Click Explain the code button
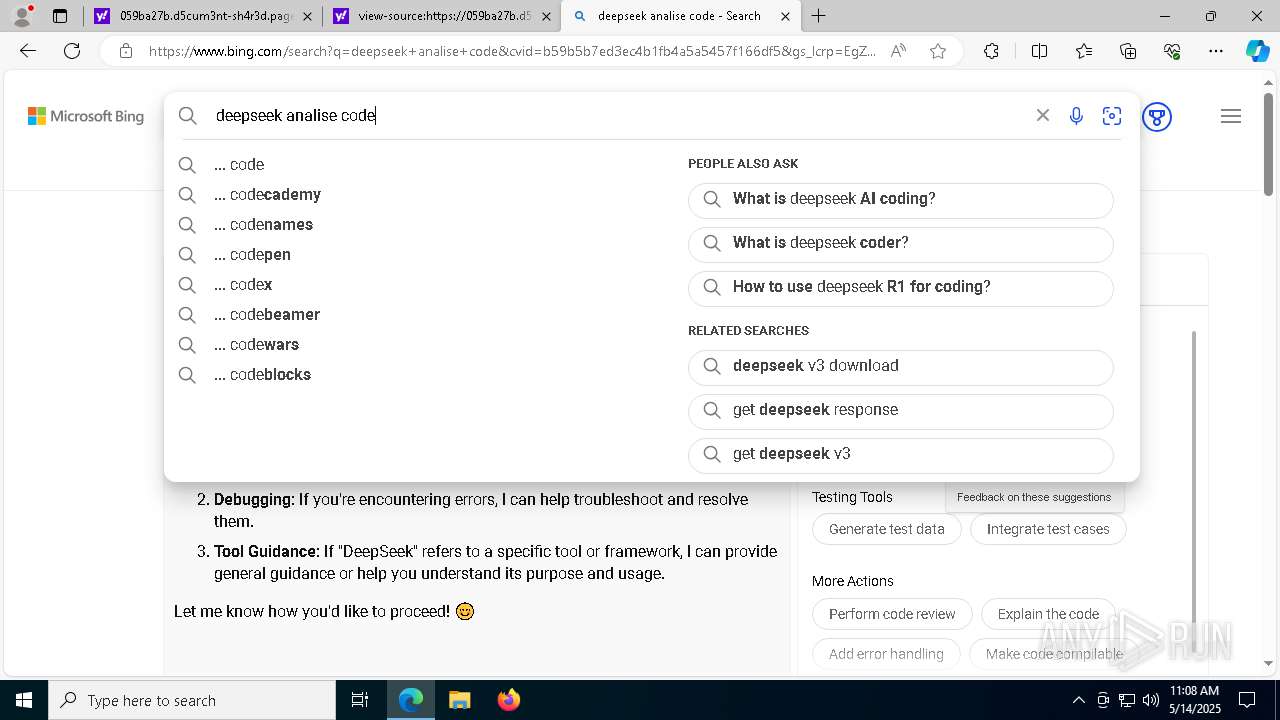 (x=1048, y=614)
